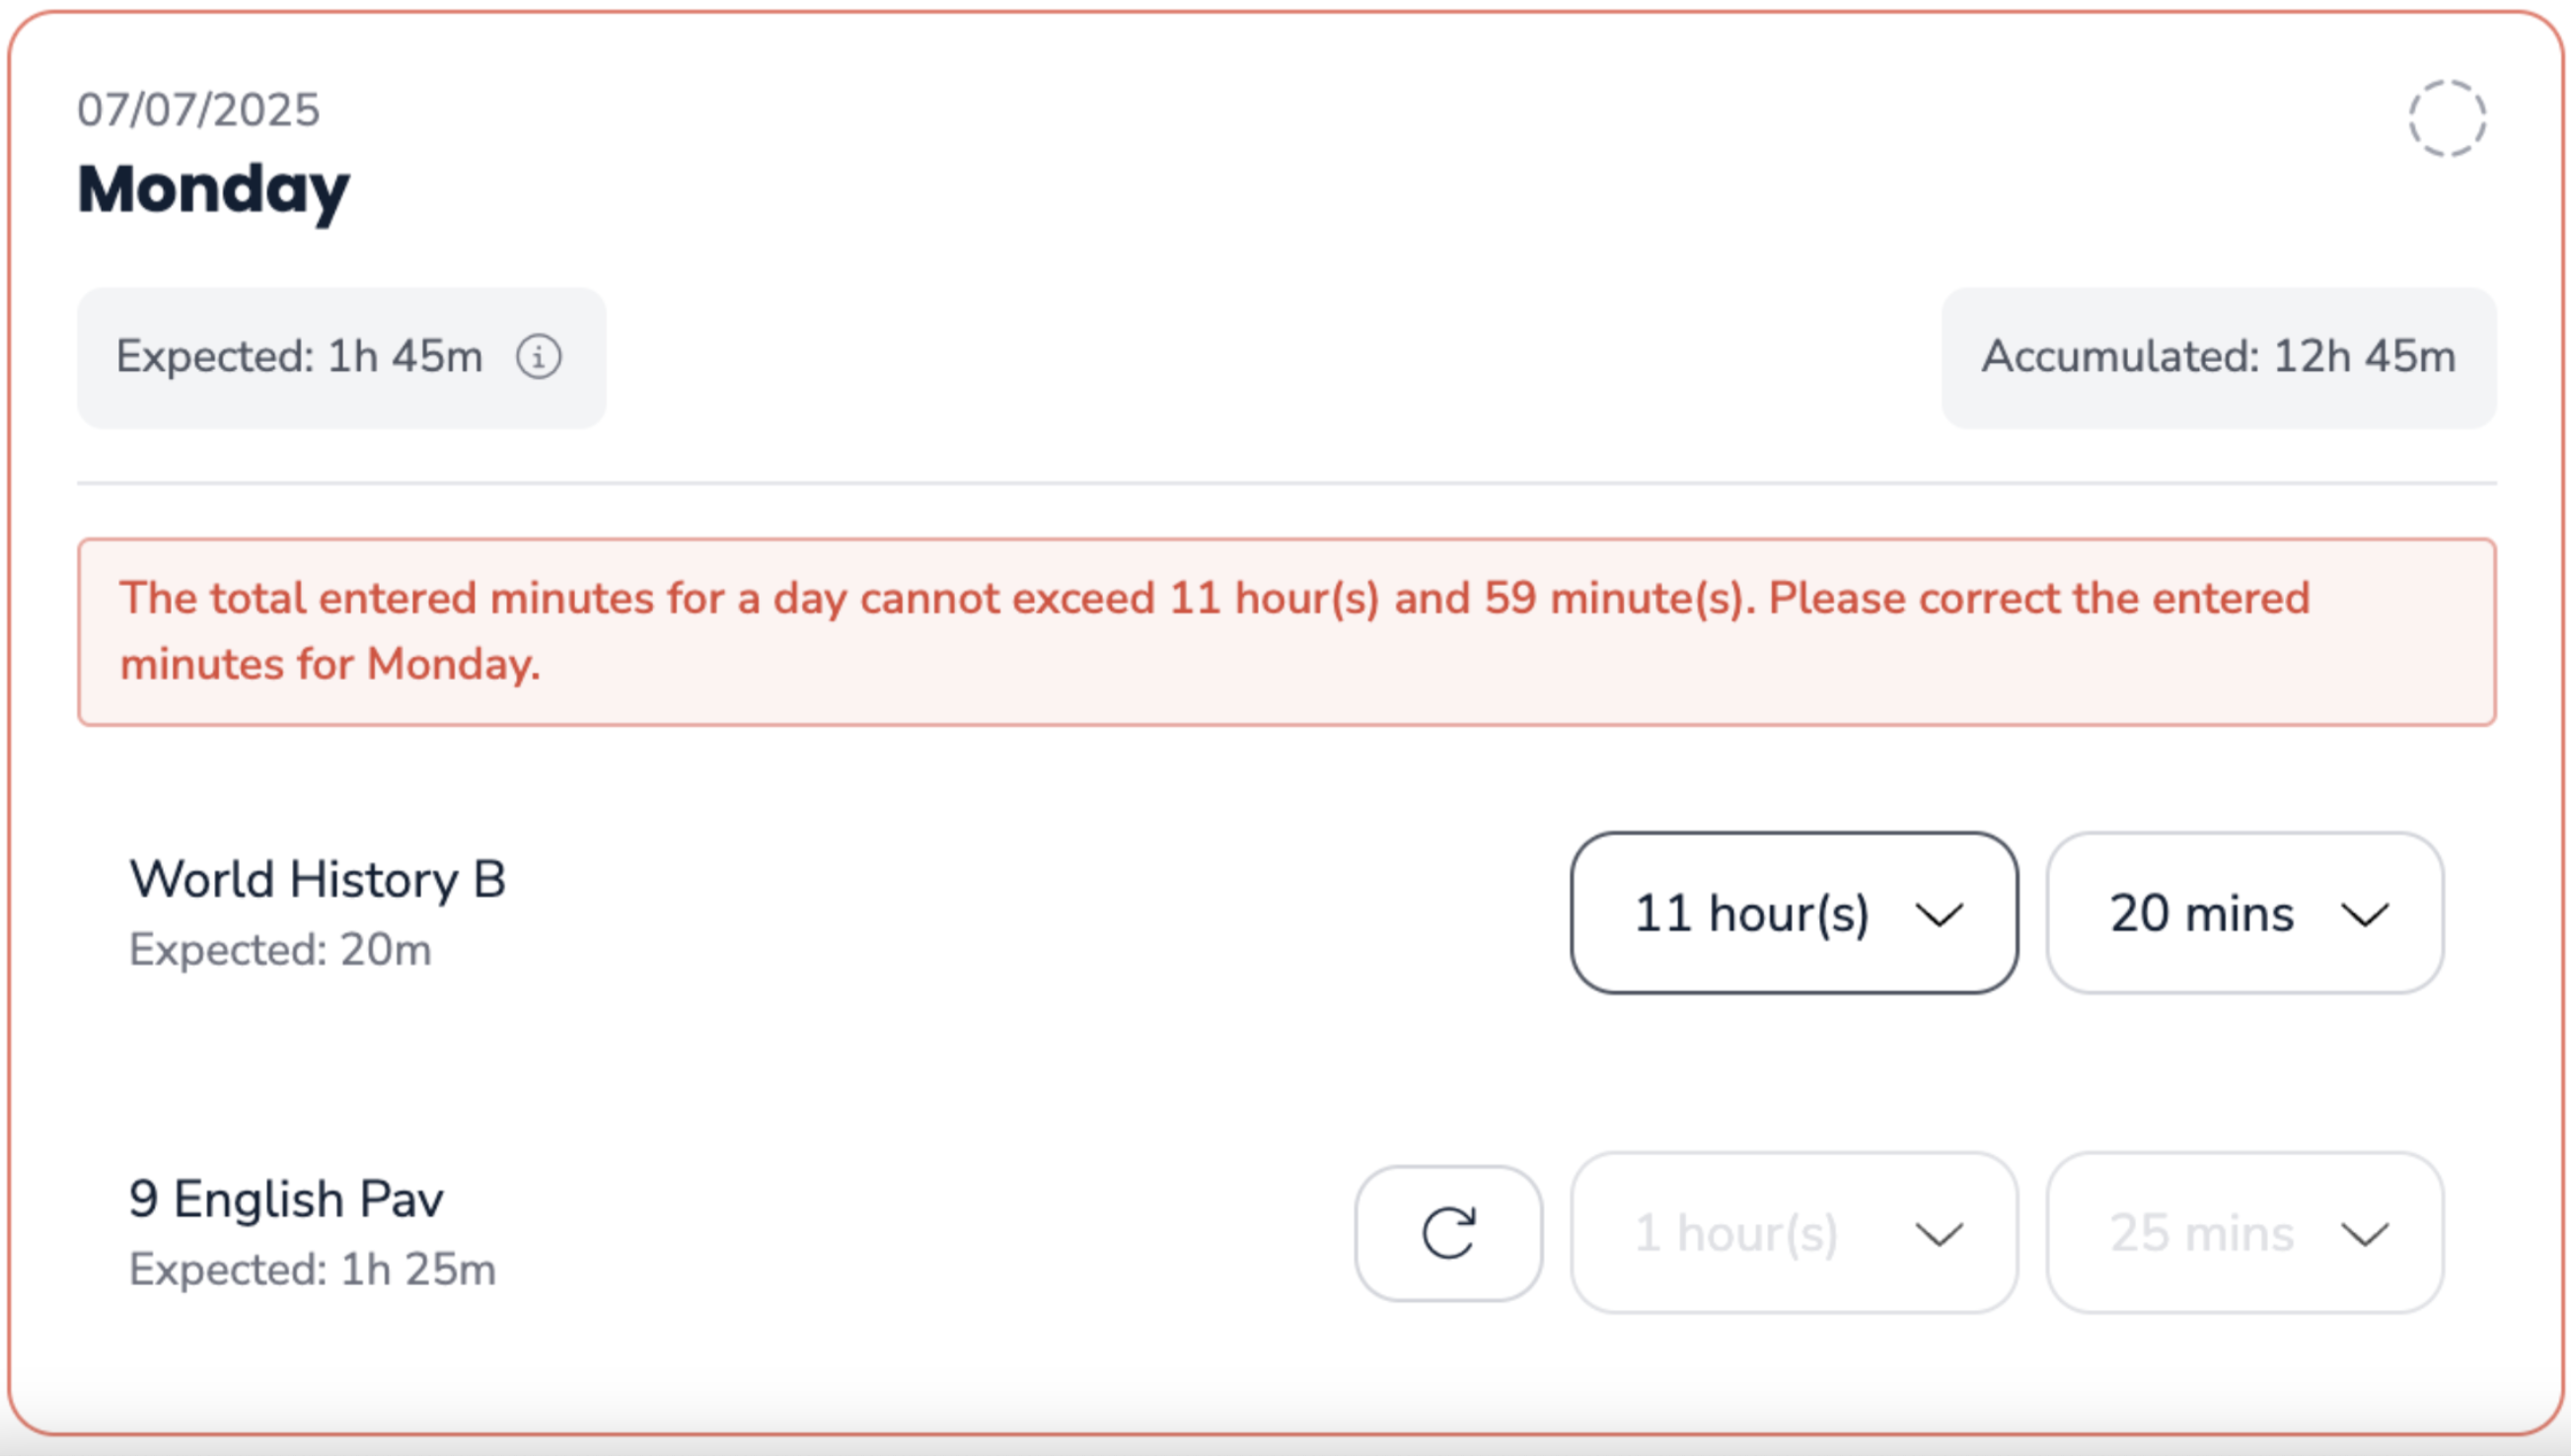Click the chevron arrow in 20 mins box

click(2365, 914)
